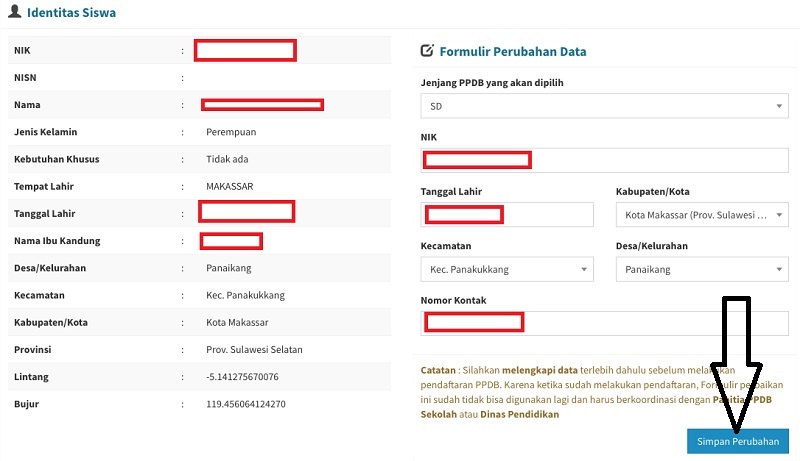This screenshot has height=461, width=800.
Task: Open the Kecamatan dropdown in the form
Action: click(x=505, y=269)
